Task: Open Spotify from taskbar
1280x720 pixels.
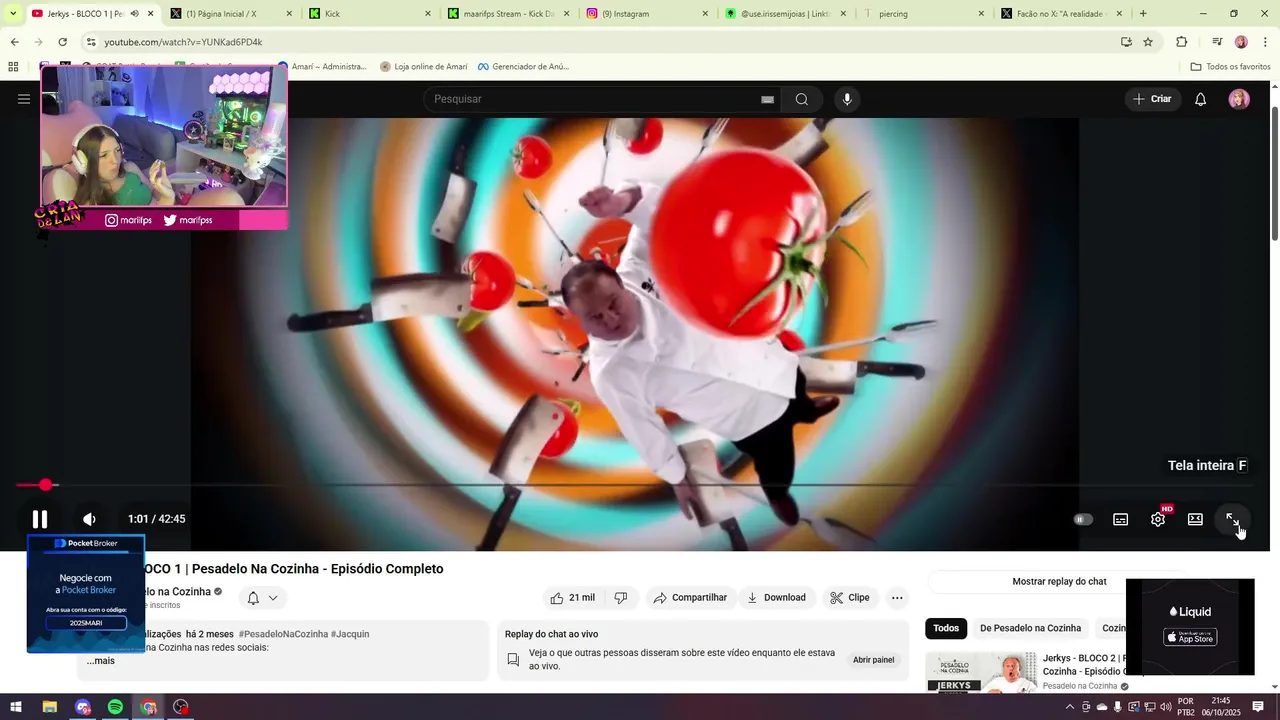Action: pos(115,707)
